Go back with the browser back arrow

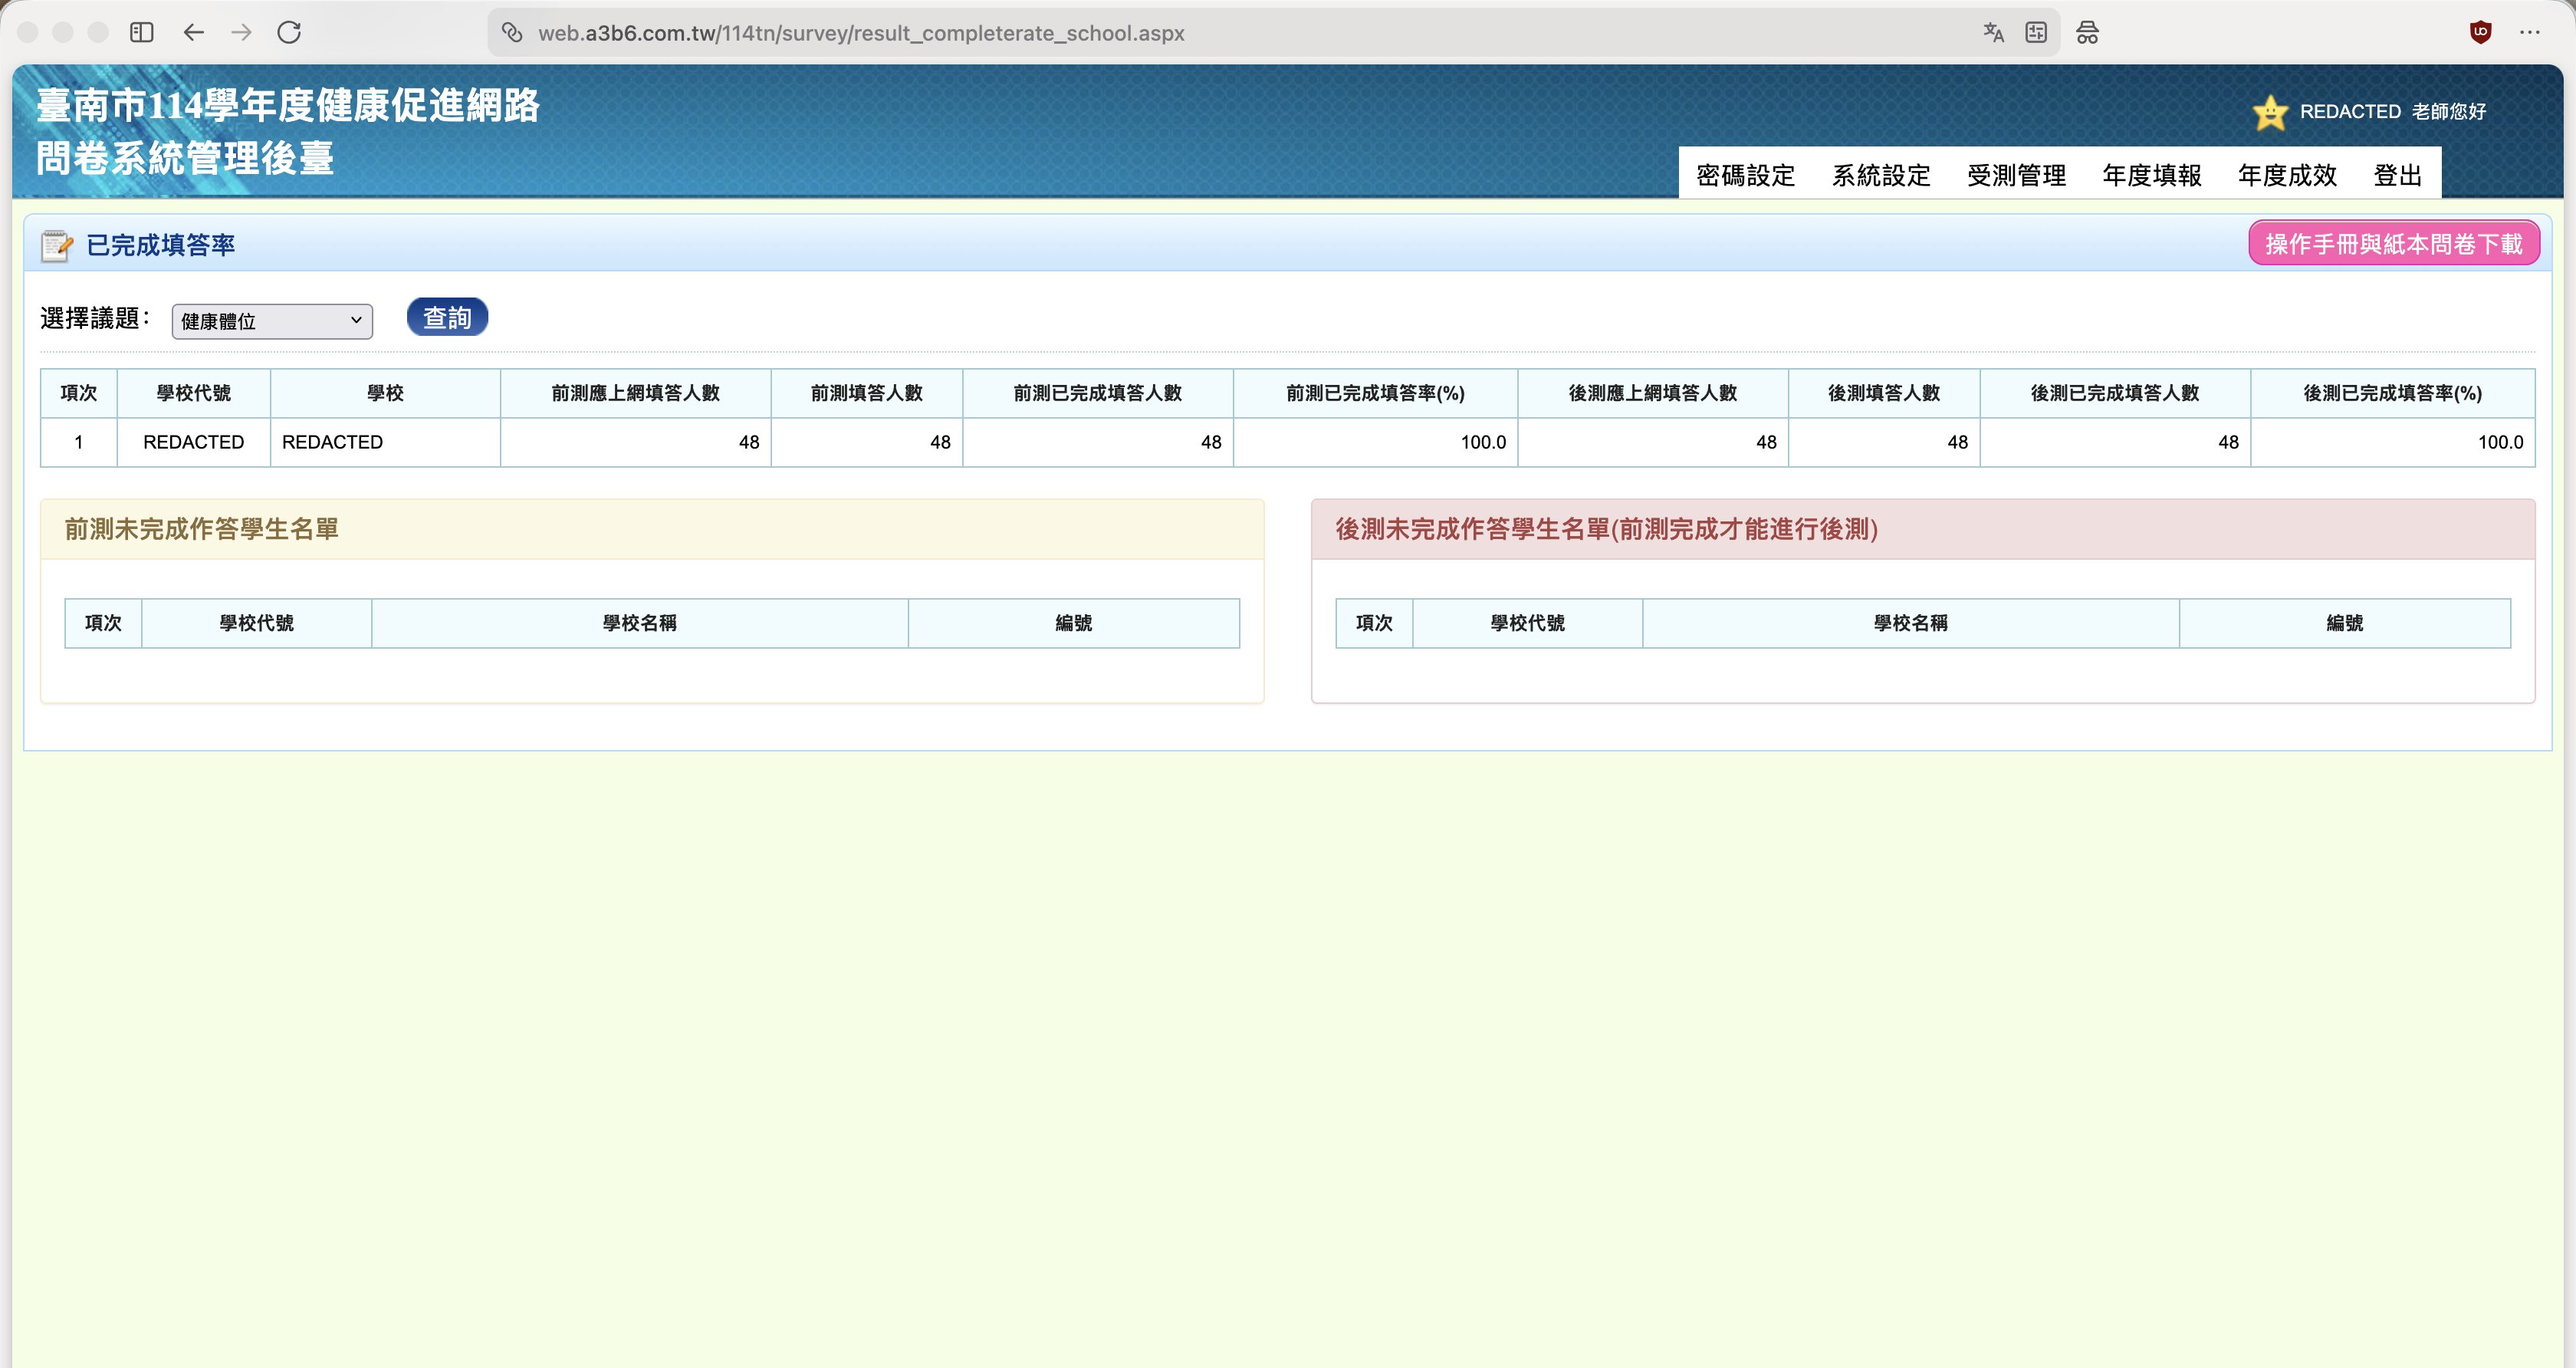point(194,32)
